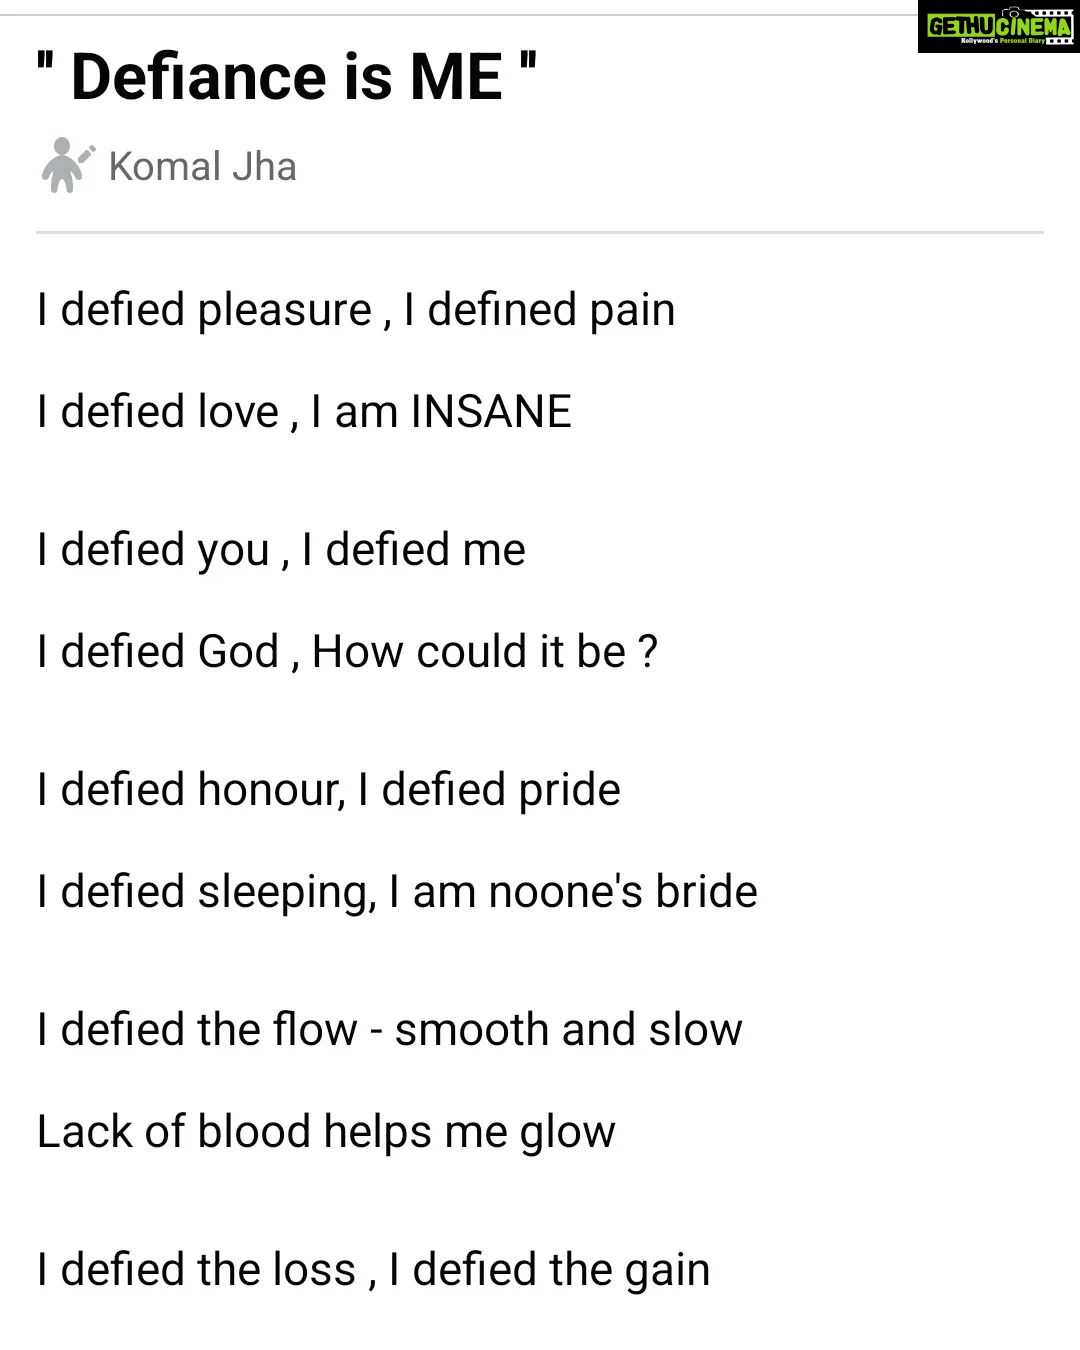Click the line "I defied God, How could it be?"
The image size is (1080, 1350).
click(347, 652)
